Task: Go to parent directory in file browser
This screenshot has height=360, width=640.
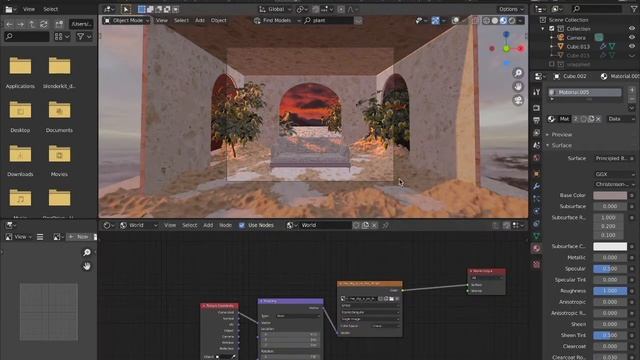Action: click(x=32, y=24)
